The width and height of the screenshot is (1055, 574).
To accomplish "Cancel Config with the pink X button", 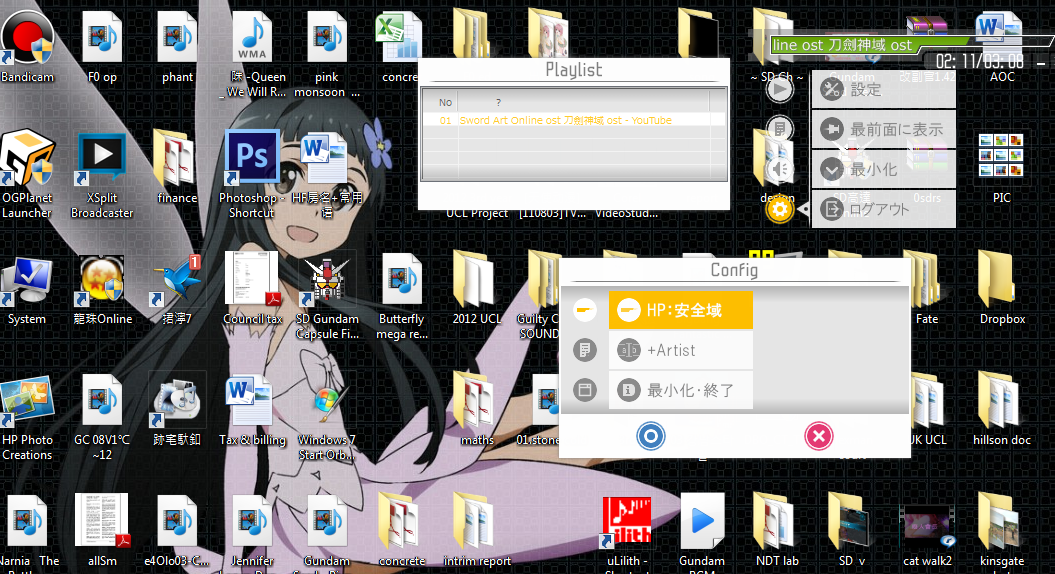I will 819,436.
